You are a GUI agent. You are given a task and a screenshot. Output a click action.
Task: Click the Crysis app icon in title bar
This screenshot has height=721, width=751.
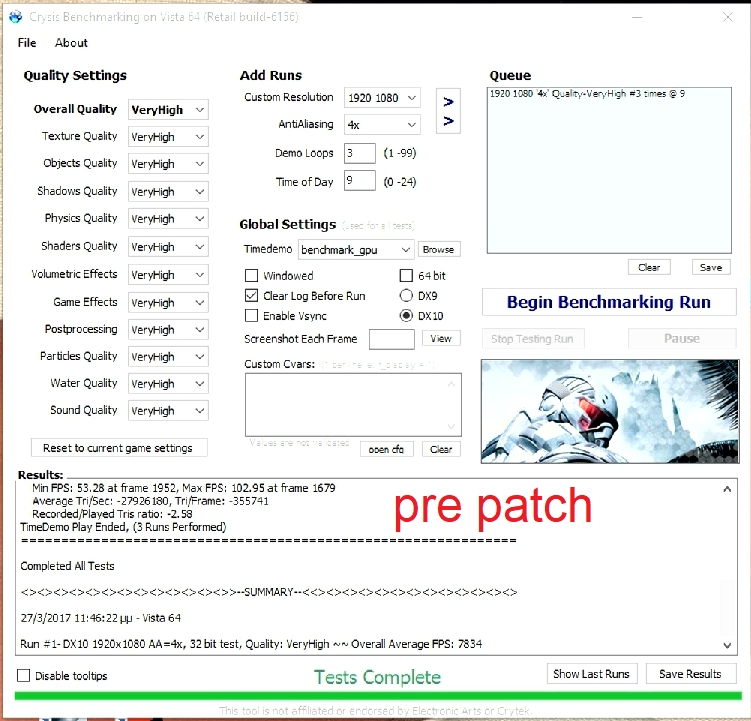[15, 17]
